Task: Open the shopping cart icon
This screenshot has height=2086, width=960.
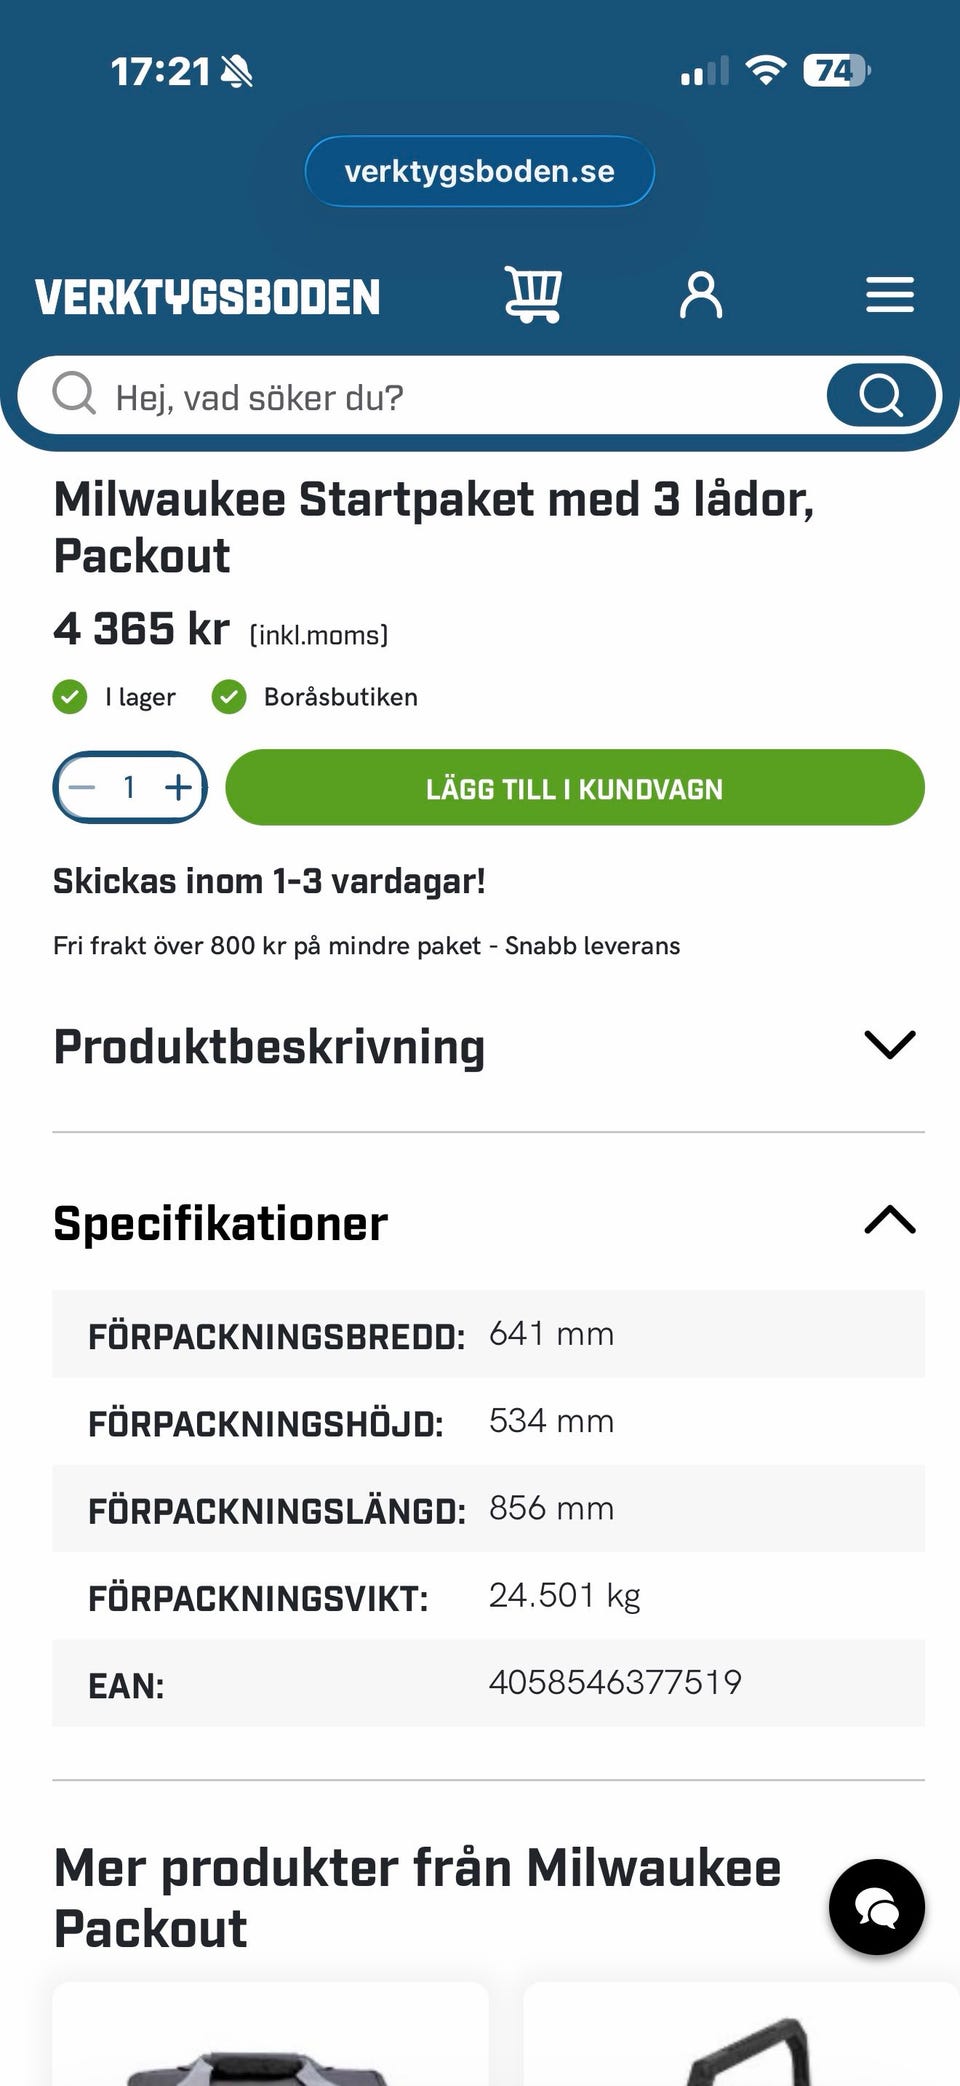Action: click(x=533, y=294)
